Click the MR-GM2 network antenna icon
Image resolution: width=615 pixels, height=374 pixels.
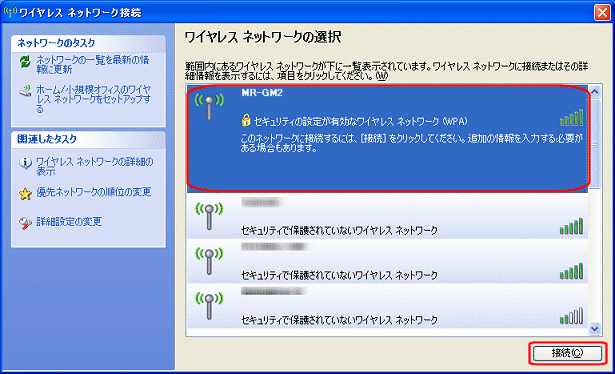pyautogui.click(x=209, y=107)
